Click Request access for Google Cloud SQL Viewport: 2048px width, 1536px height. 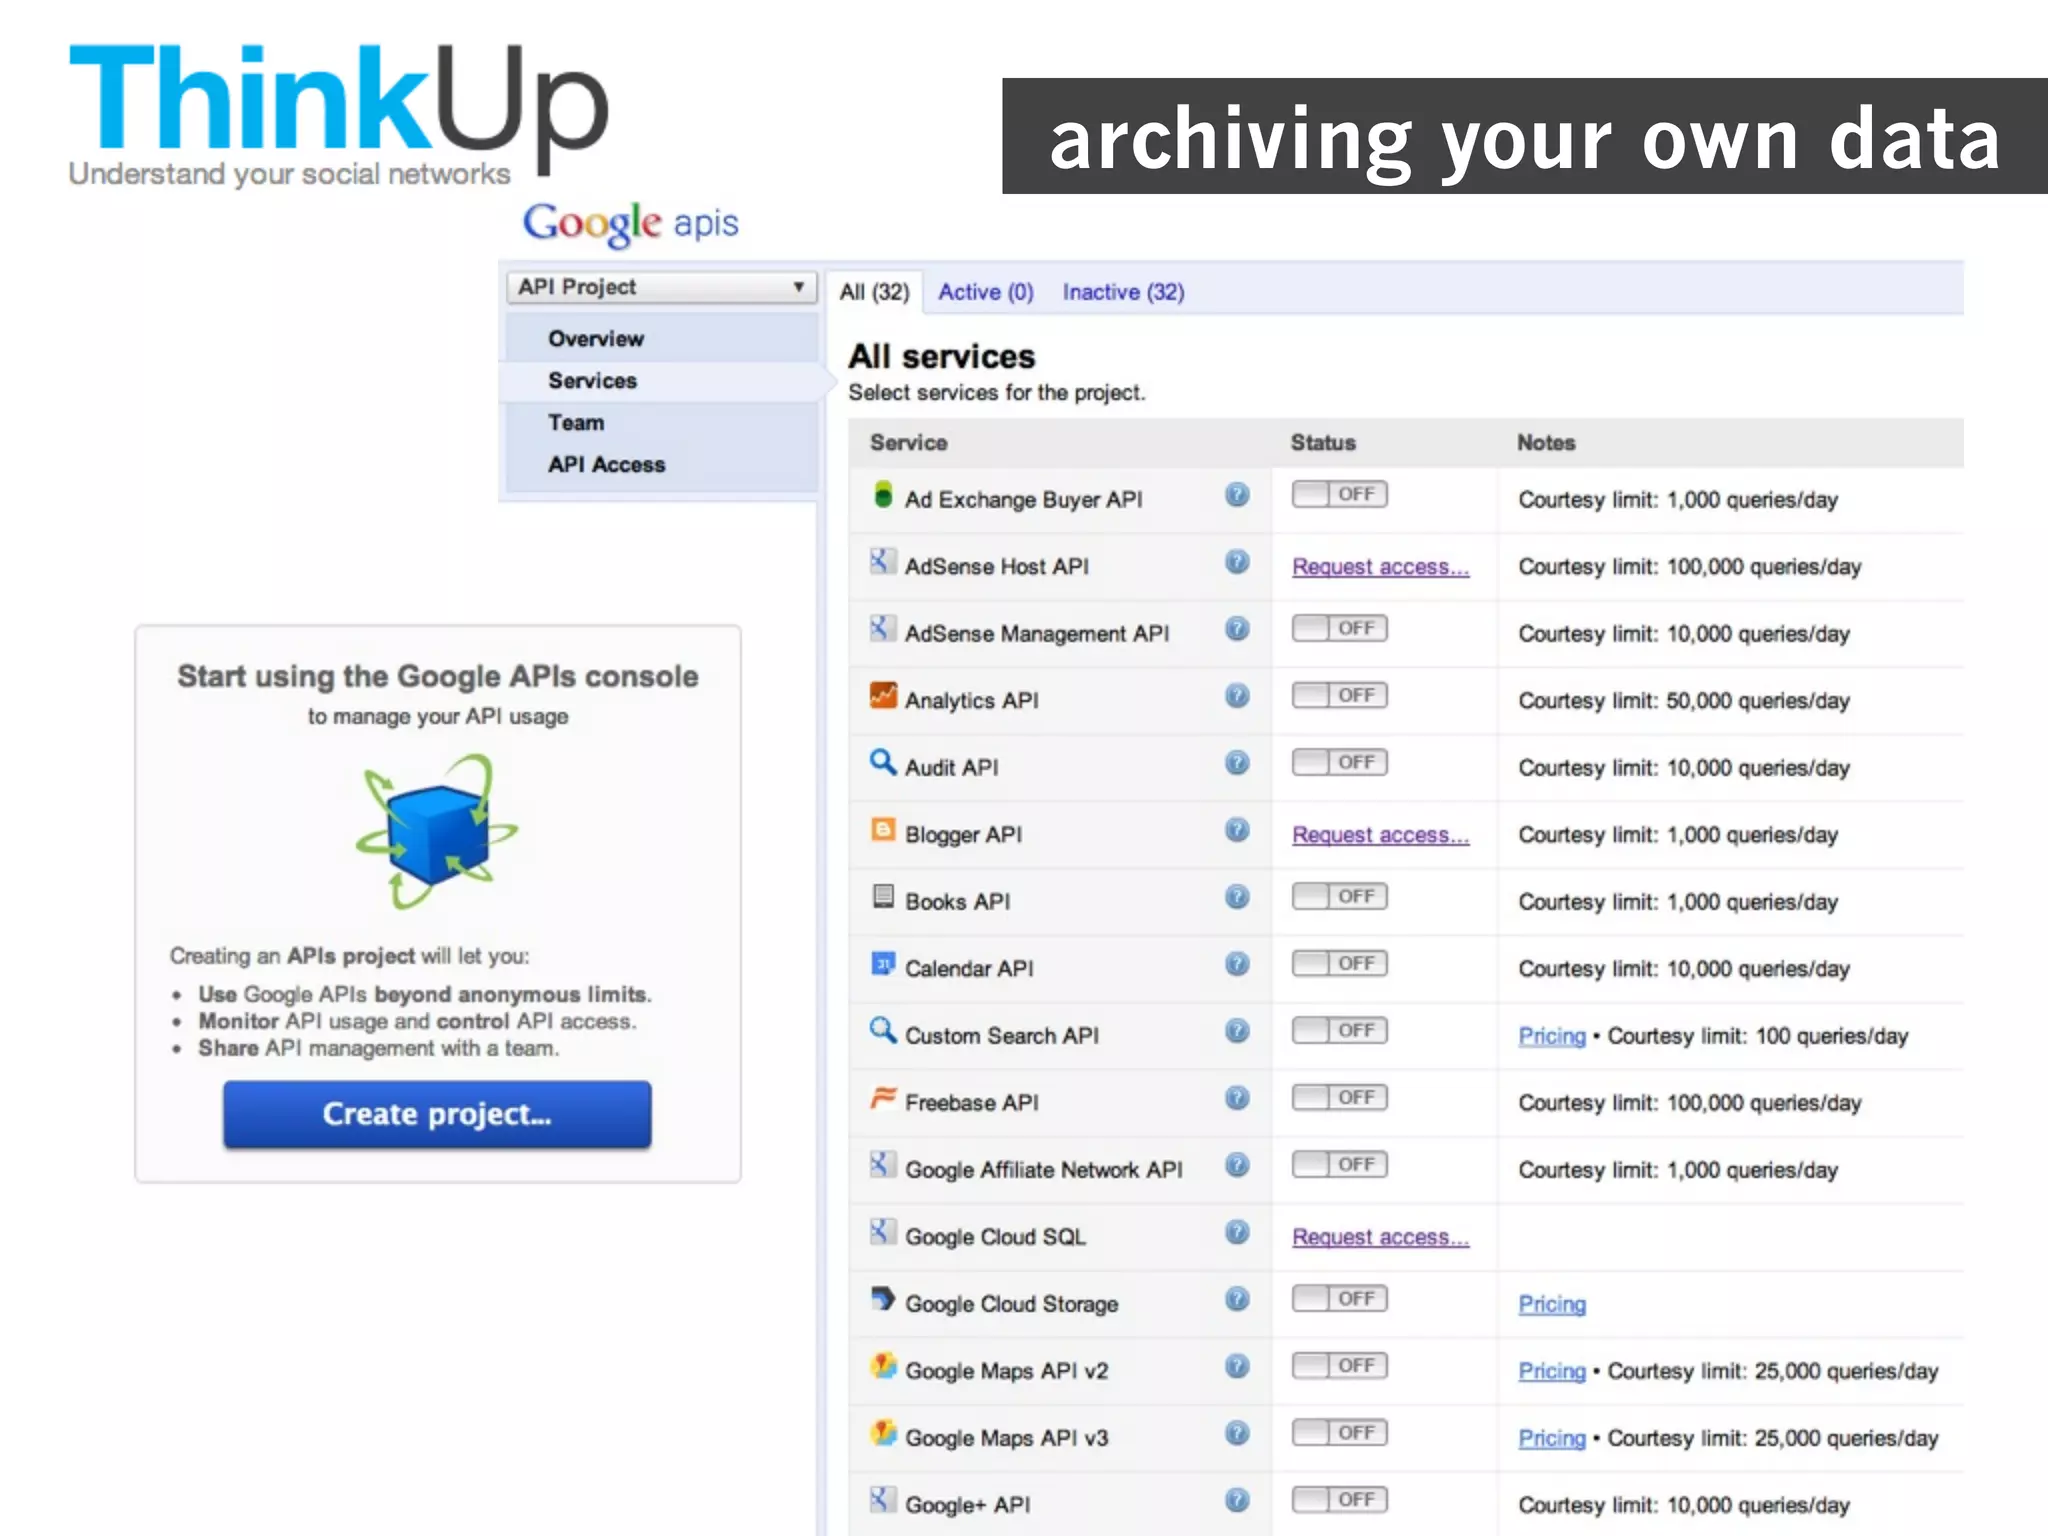[x=1380, y=1237]
